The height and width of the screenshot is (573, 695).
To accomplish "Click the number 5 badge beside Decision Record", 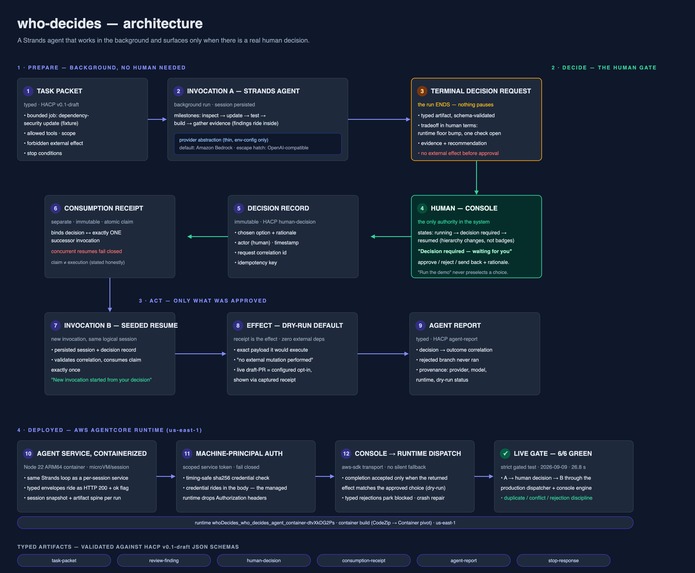I will (238, 208).
